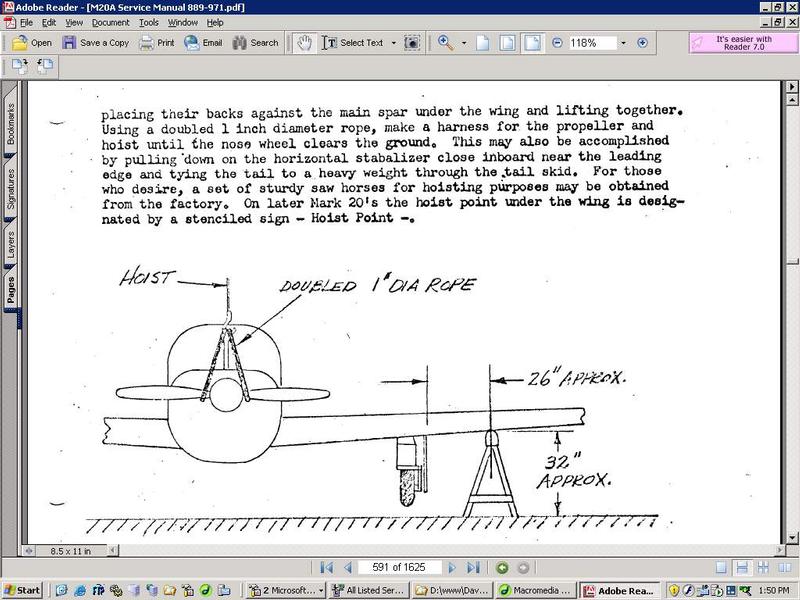Open the Document menu
800x600 pixels.
tap(111, 21)
